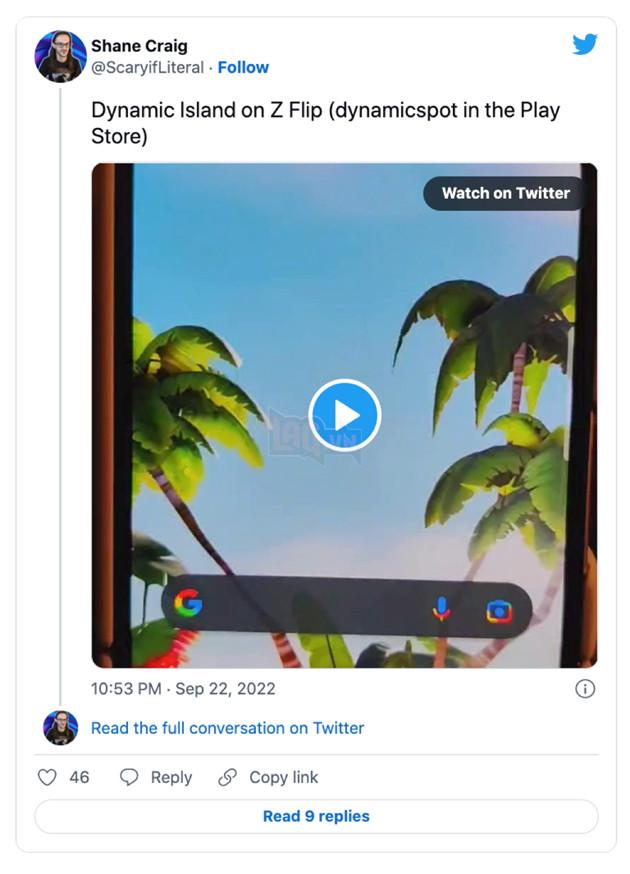Image resolution: width=630 pixels, height=874 pixels.
Task: Click the Twitter bird logo
Action: click(x=584, y=45)
